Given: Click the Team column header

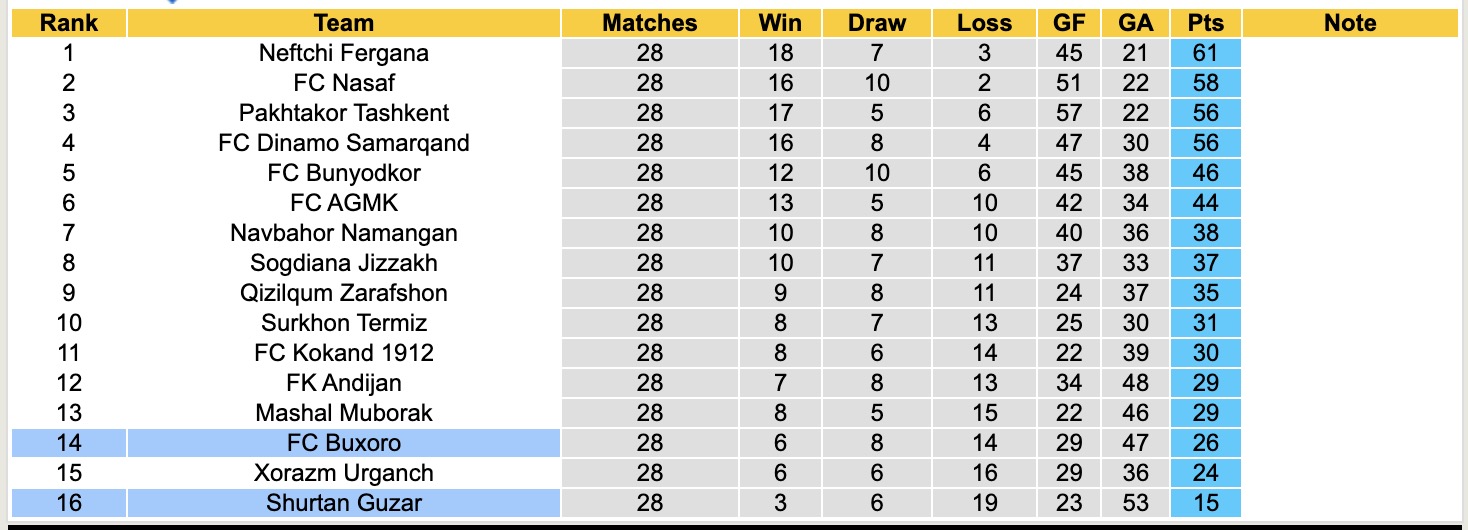Looking at the screenshot, I should tap(343, 23).
